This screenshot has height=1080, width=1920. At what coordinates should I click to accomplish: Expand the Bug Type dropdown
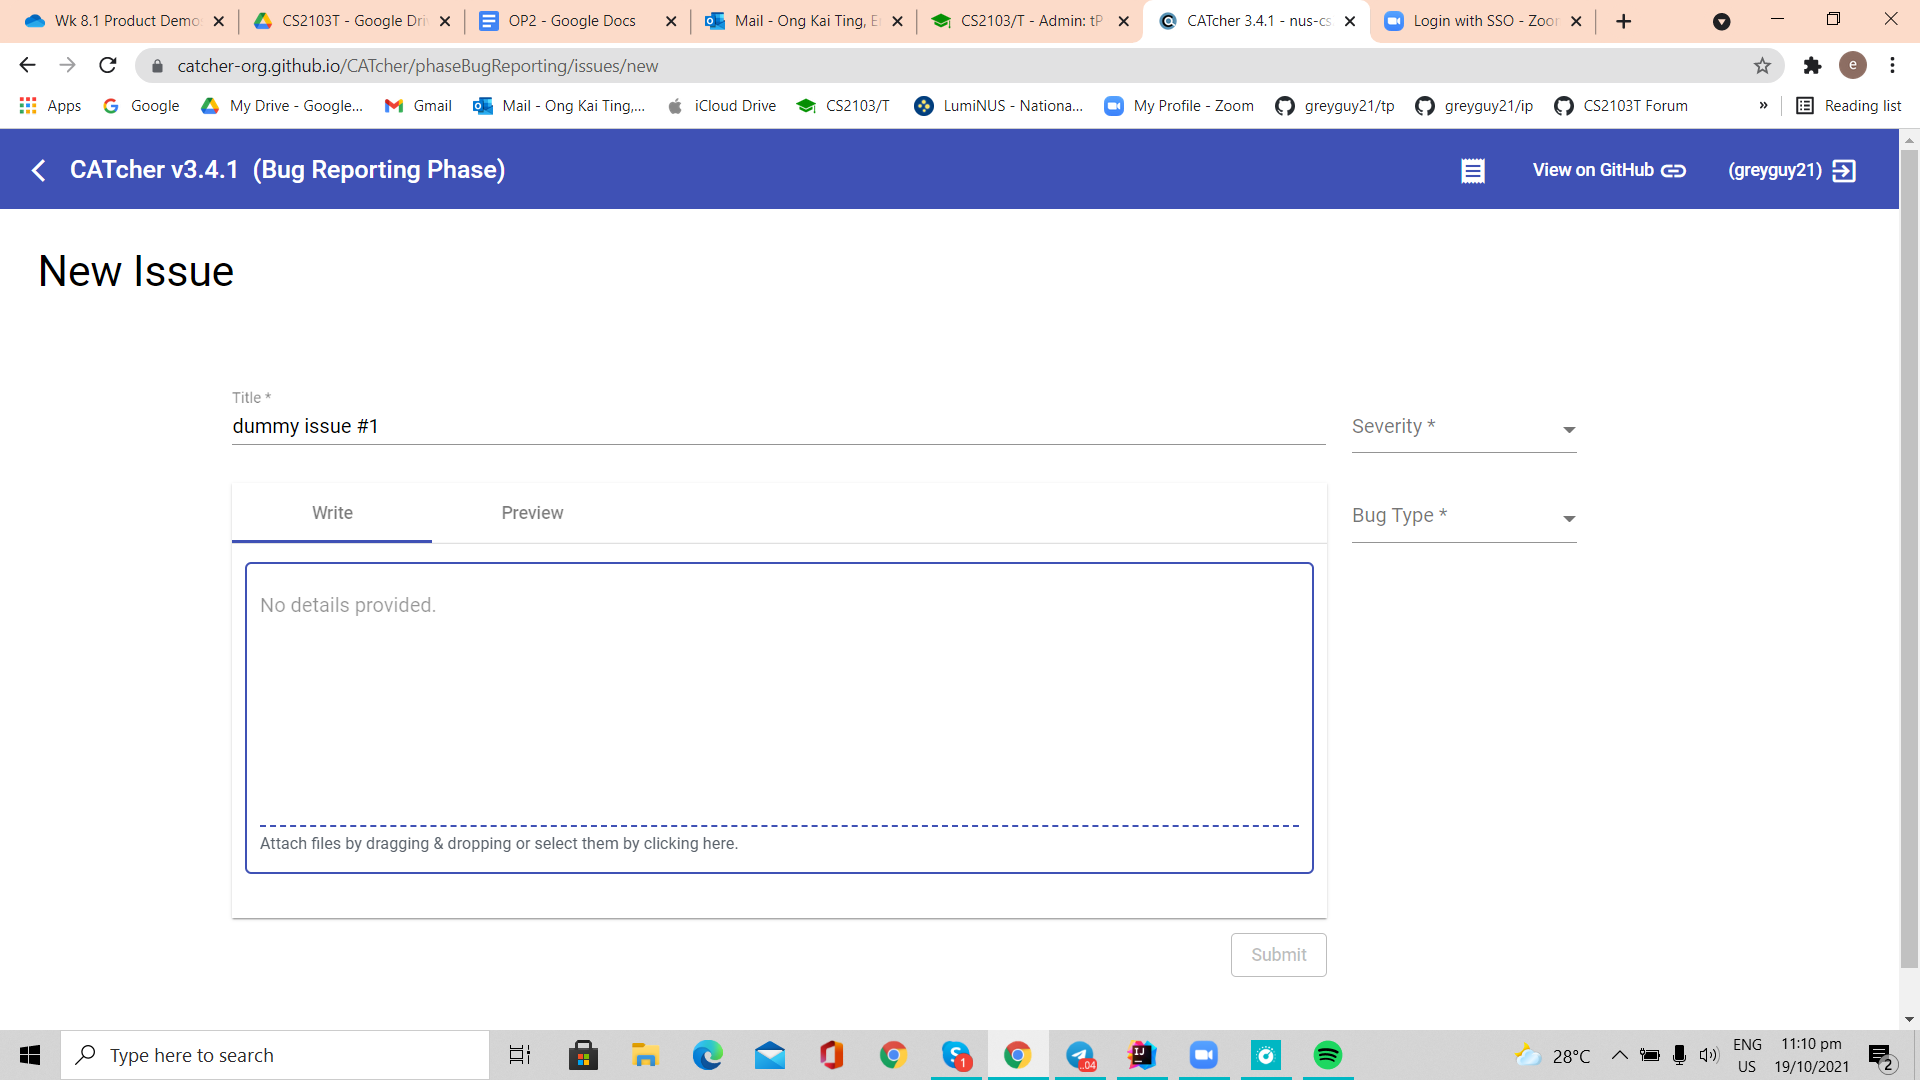pos(1463,517)
